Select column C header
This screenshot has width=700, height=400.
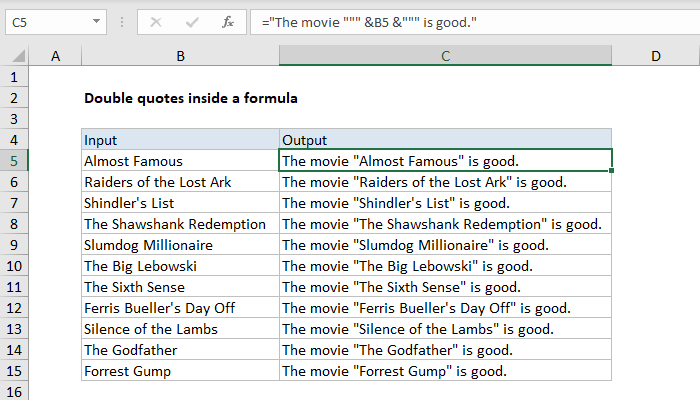(x=445, y=57)
